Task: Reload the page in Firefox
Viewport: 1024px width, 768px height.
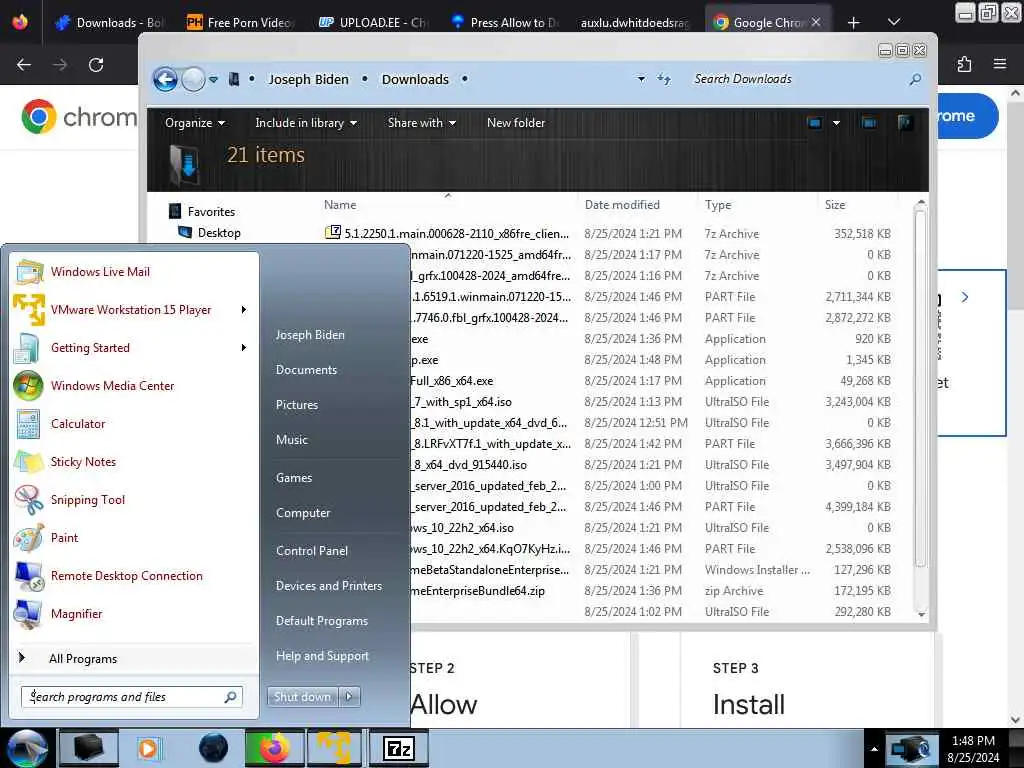Action: [96, 65]
